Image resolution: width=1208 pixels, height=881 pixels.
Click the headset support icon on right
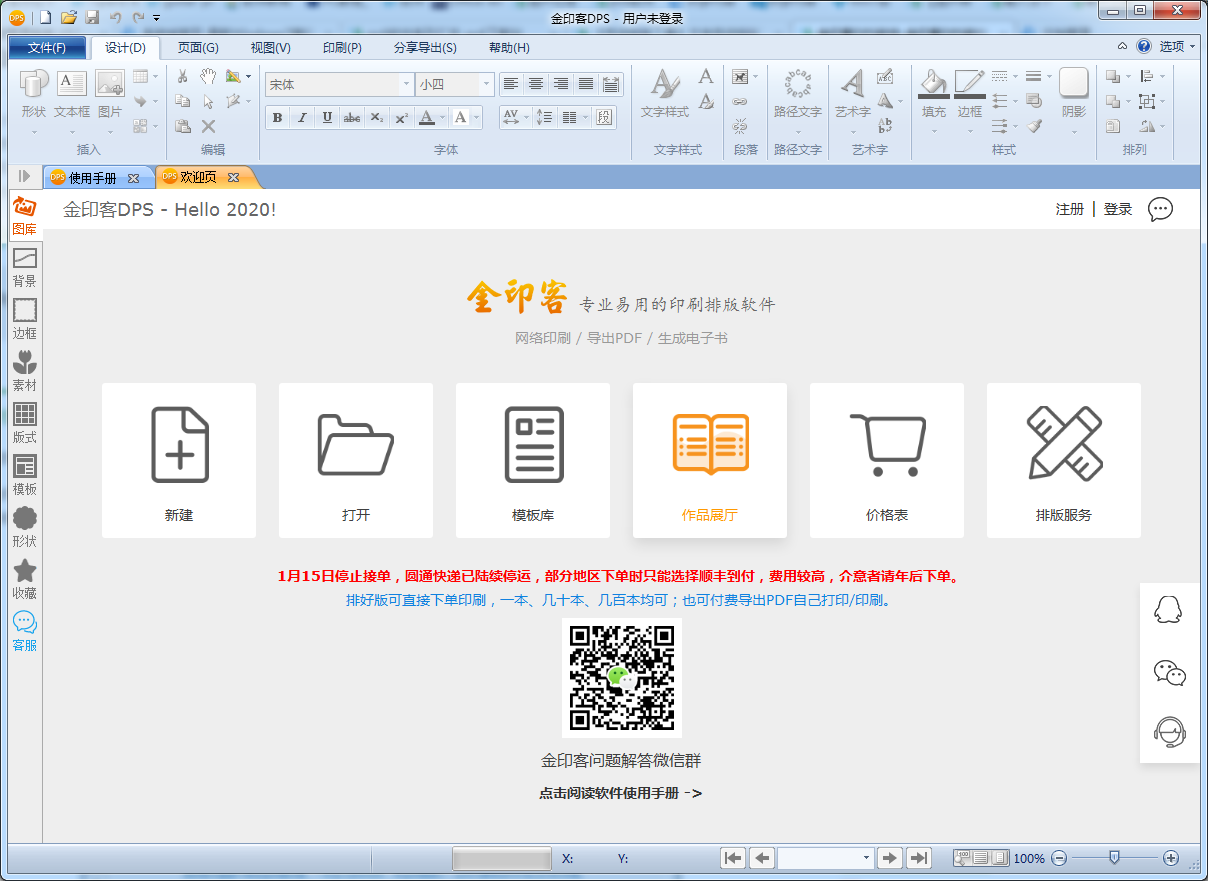click(x=1169, y=733)
